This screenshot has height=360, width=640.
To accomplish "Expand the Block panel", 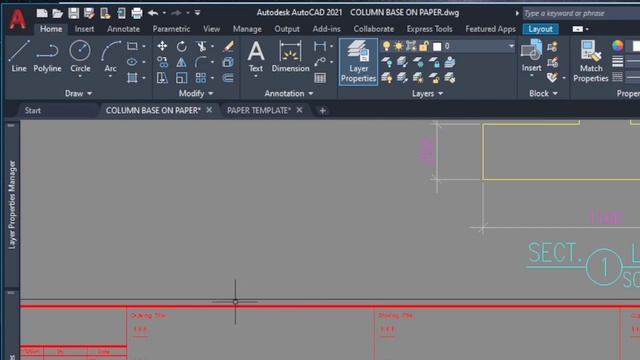I will (543, 93).
